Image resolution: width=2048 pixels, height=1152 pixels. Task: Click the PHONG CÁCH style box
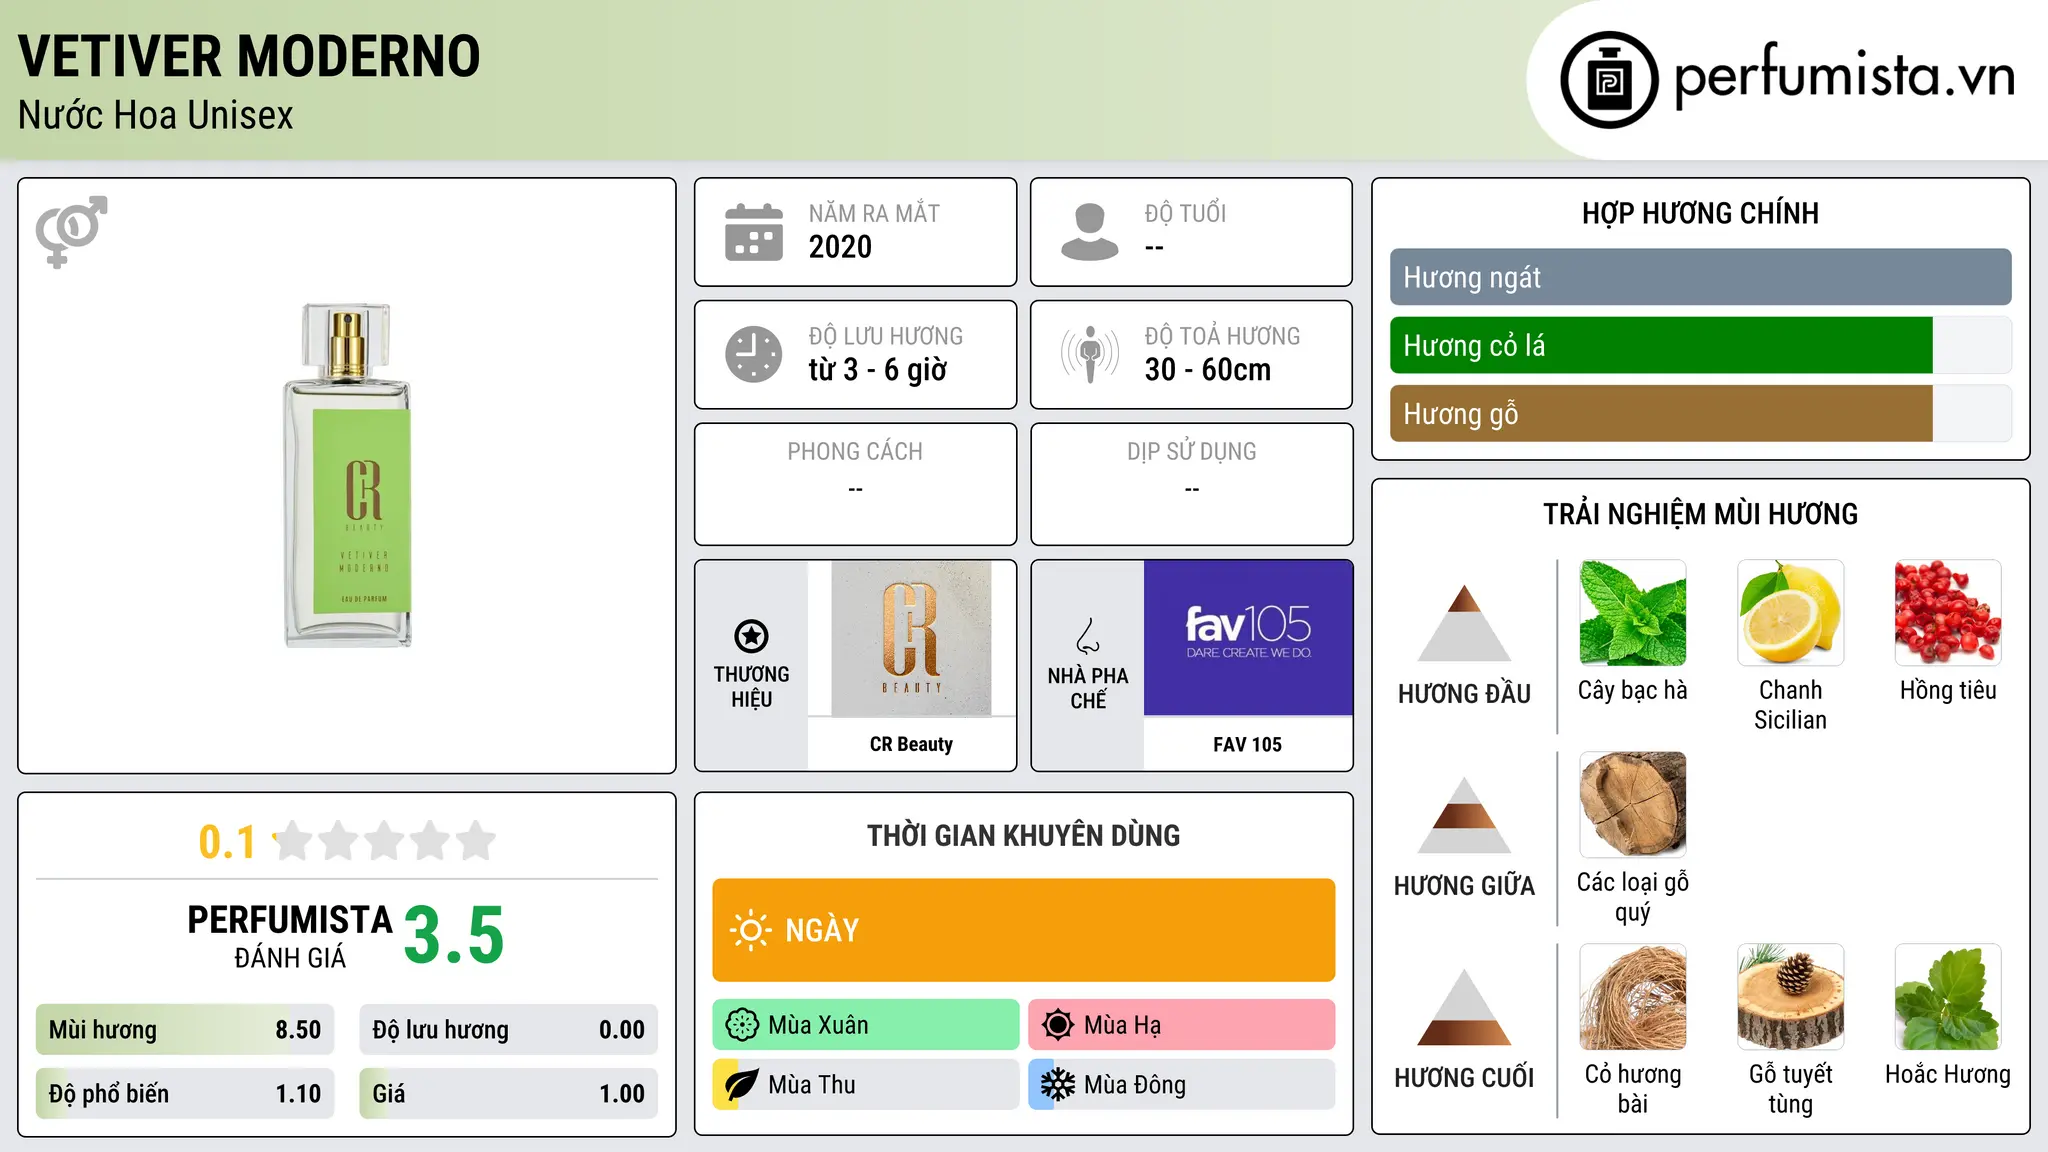pyautogui.click(x=855, y=484)
